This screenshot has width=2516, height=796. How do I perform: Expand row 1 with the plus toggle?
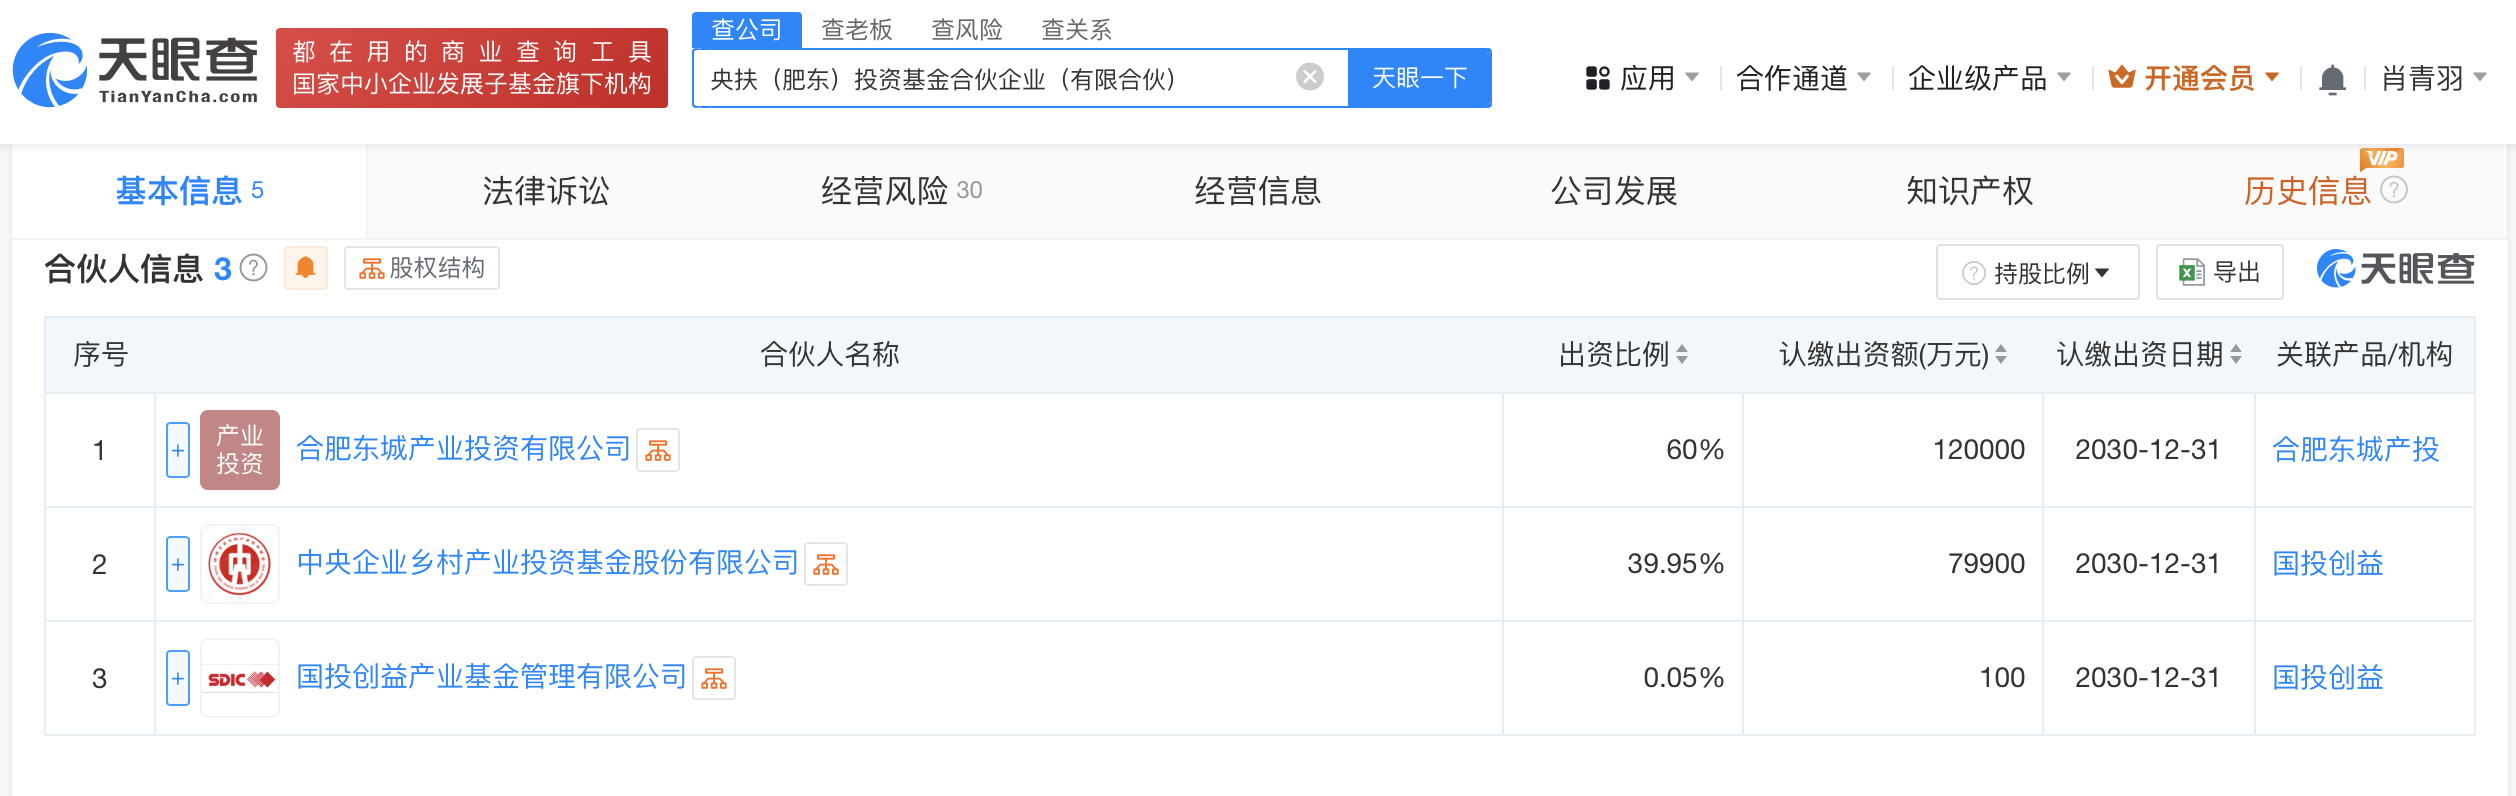pyautogui.click(x=178, y=451)
